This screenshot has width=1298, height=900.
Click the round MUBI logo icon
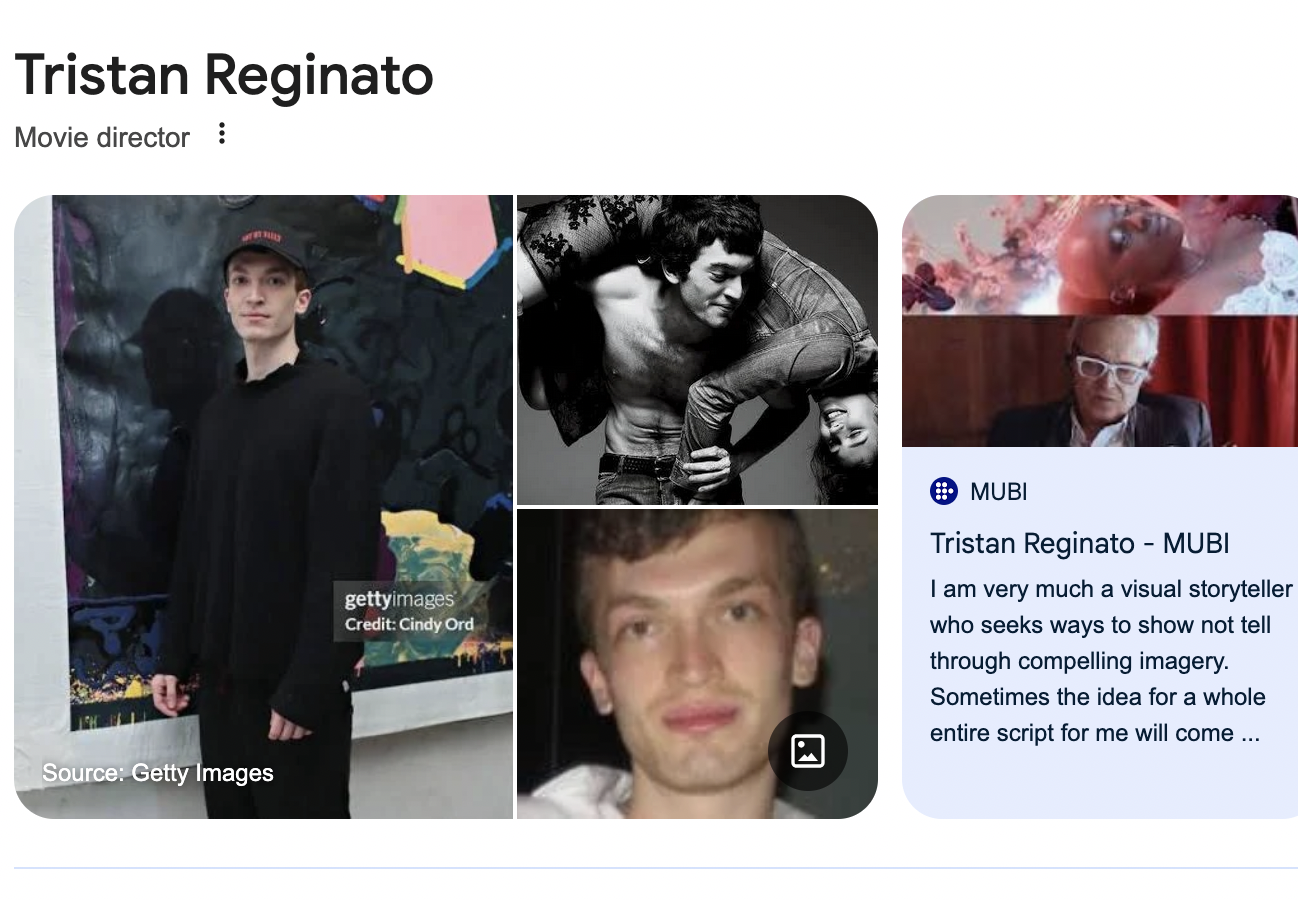pyautogui.click(x=943, y=491)
